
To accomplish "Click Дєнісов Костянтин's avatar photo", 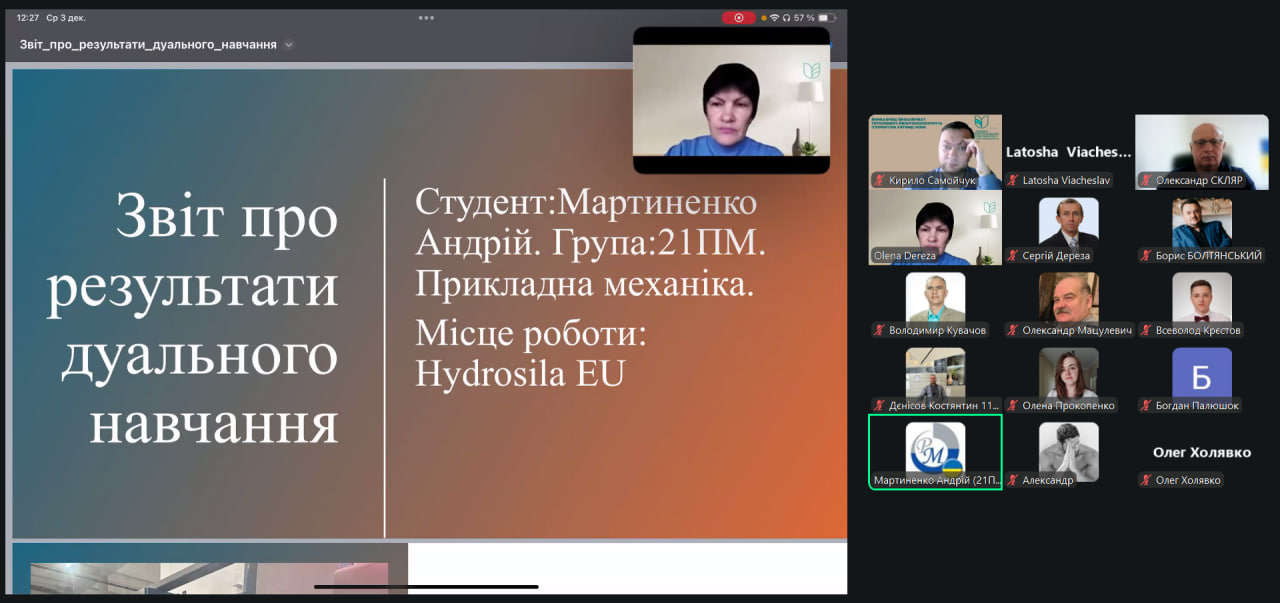I will (x=935, y=372).
